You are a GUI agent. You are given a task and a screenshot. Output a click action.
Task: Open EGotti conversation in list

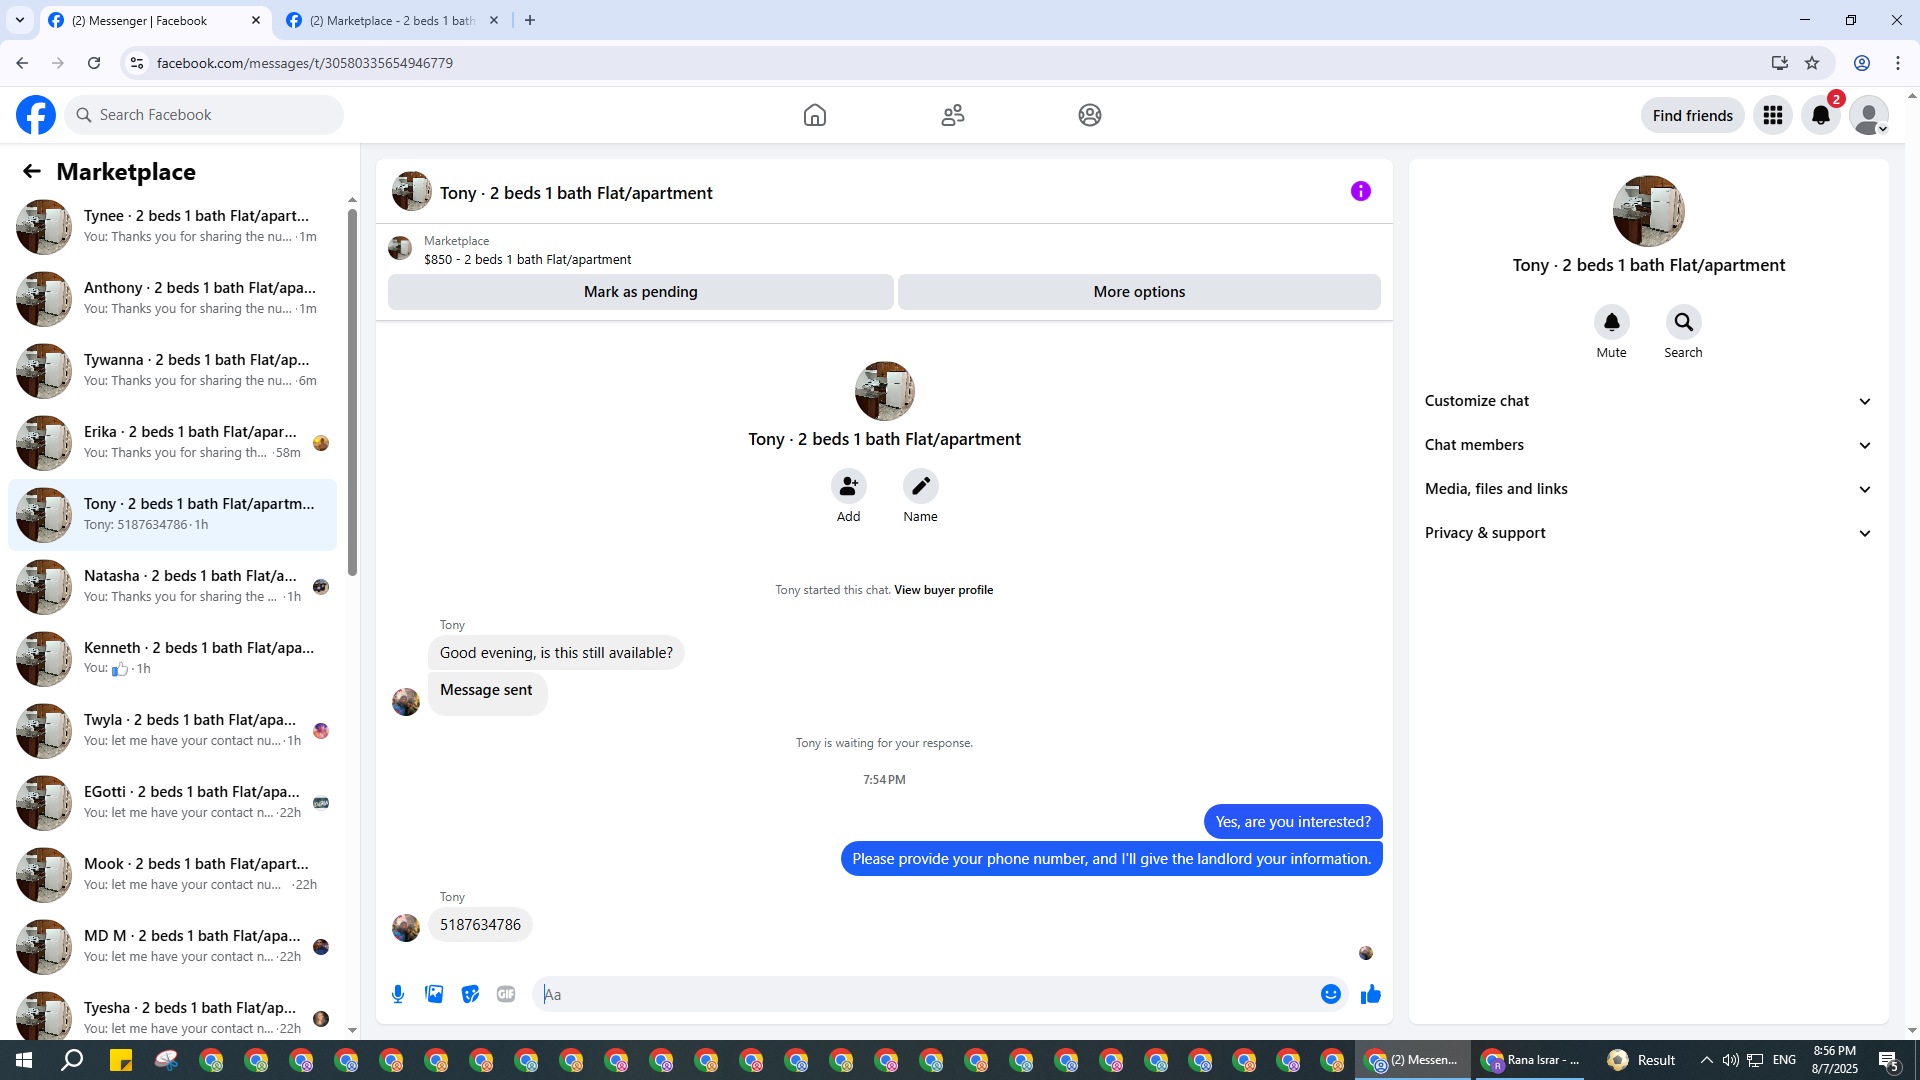click(172, 802)
